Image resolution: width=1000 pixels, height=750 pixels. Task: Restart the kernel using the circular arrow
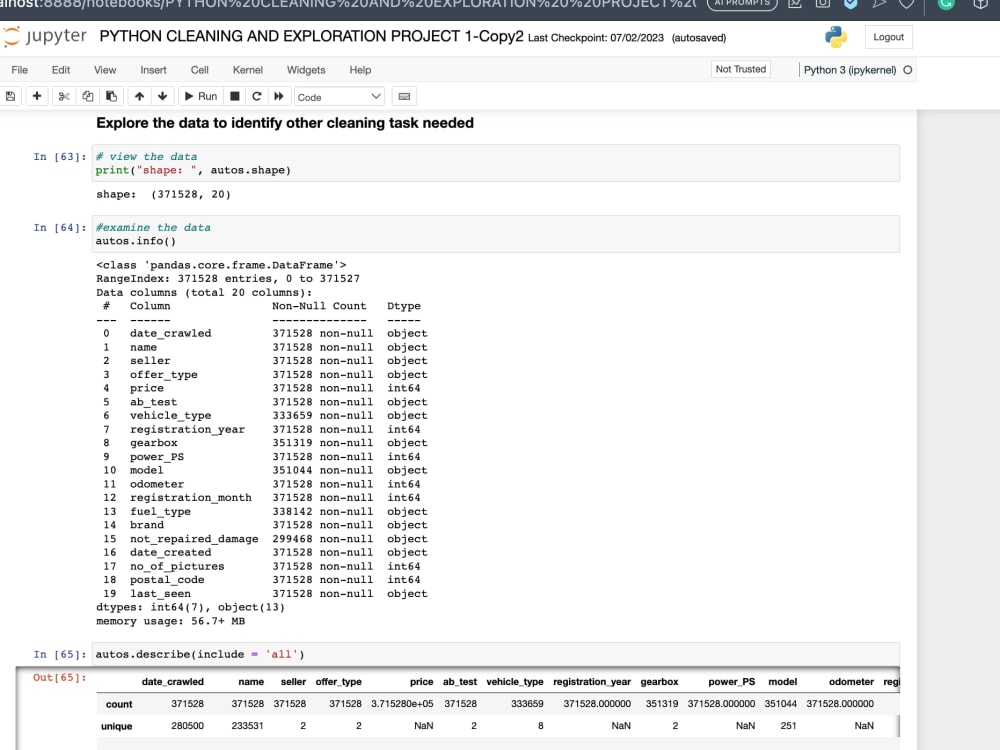[258, 96]
